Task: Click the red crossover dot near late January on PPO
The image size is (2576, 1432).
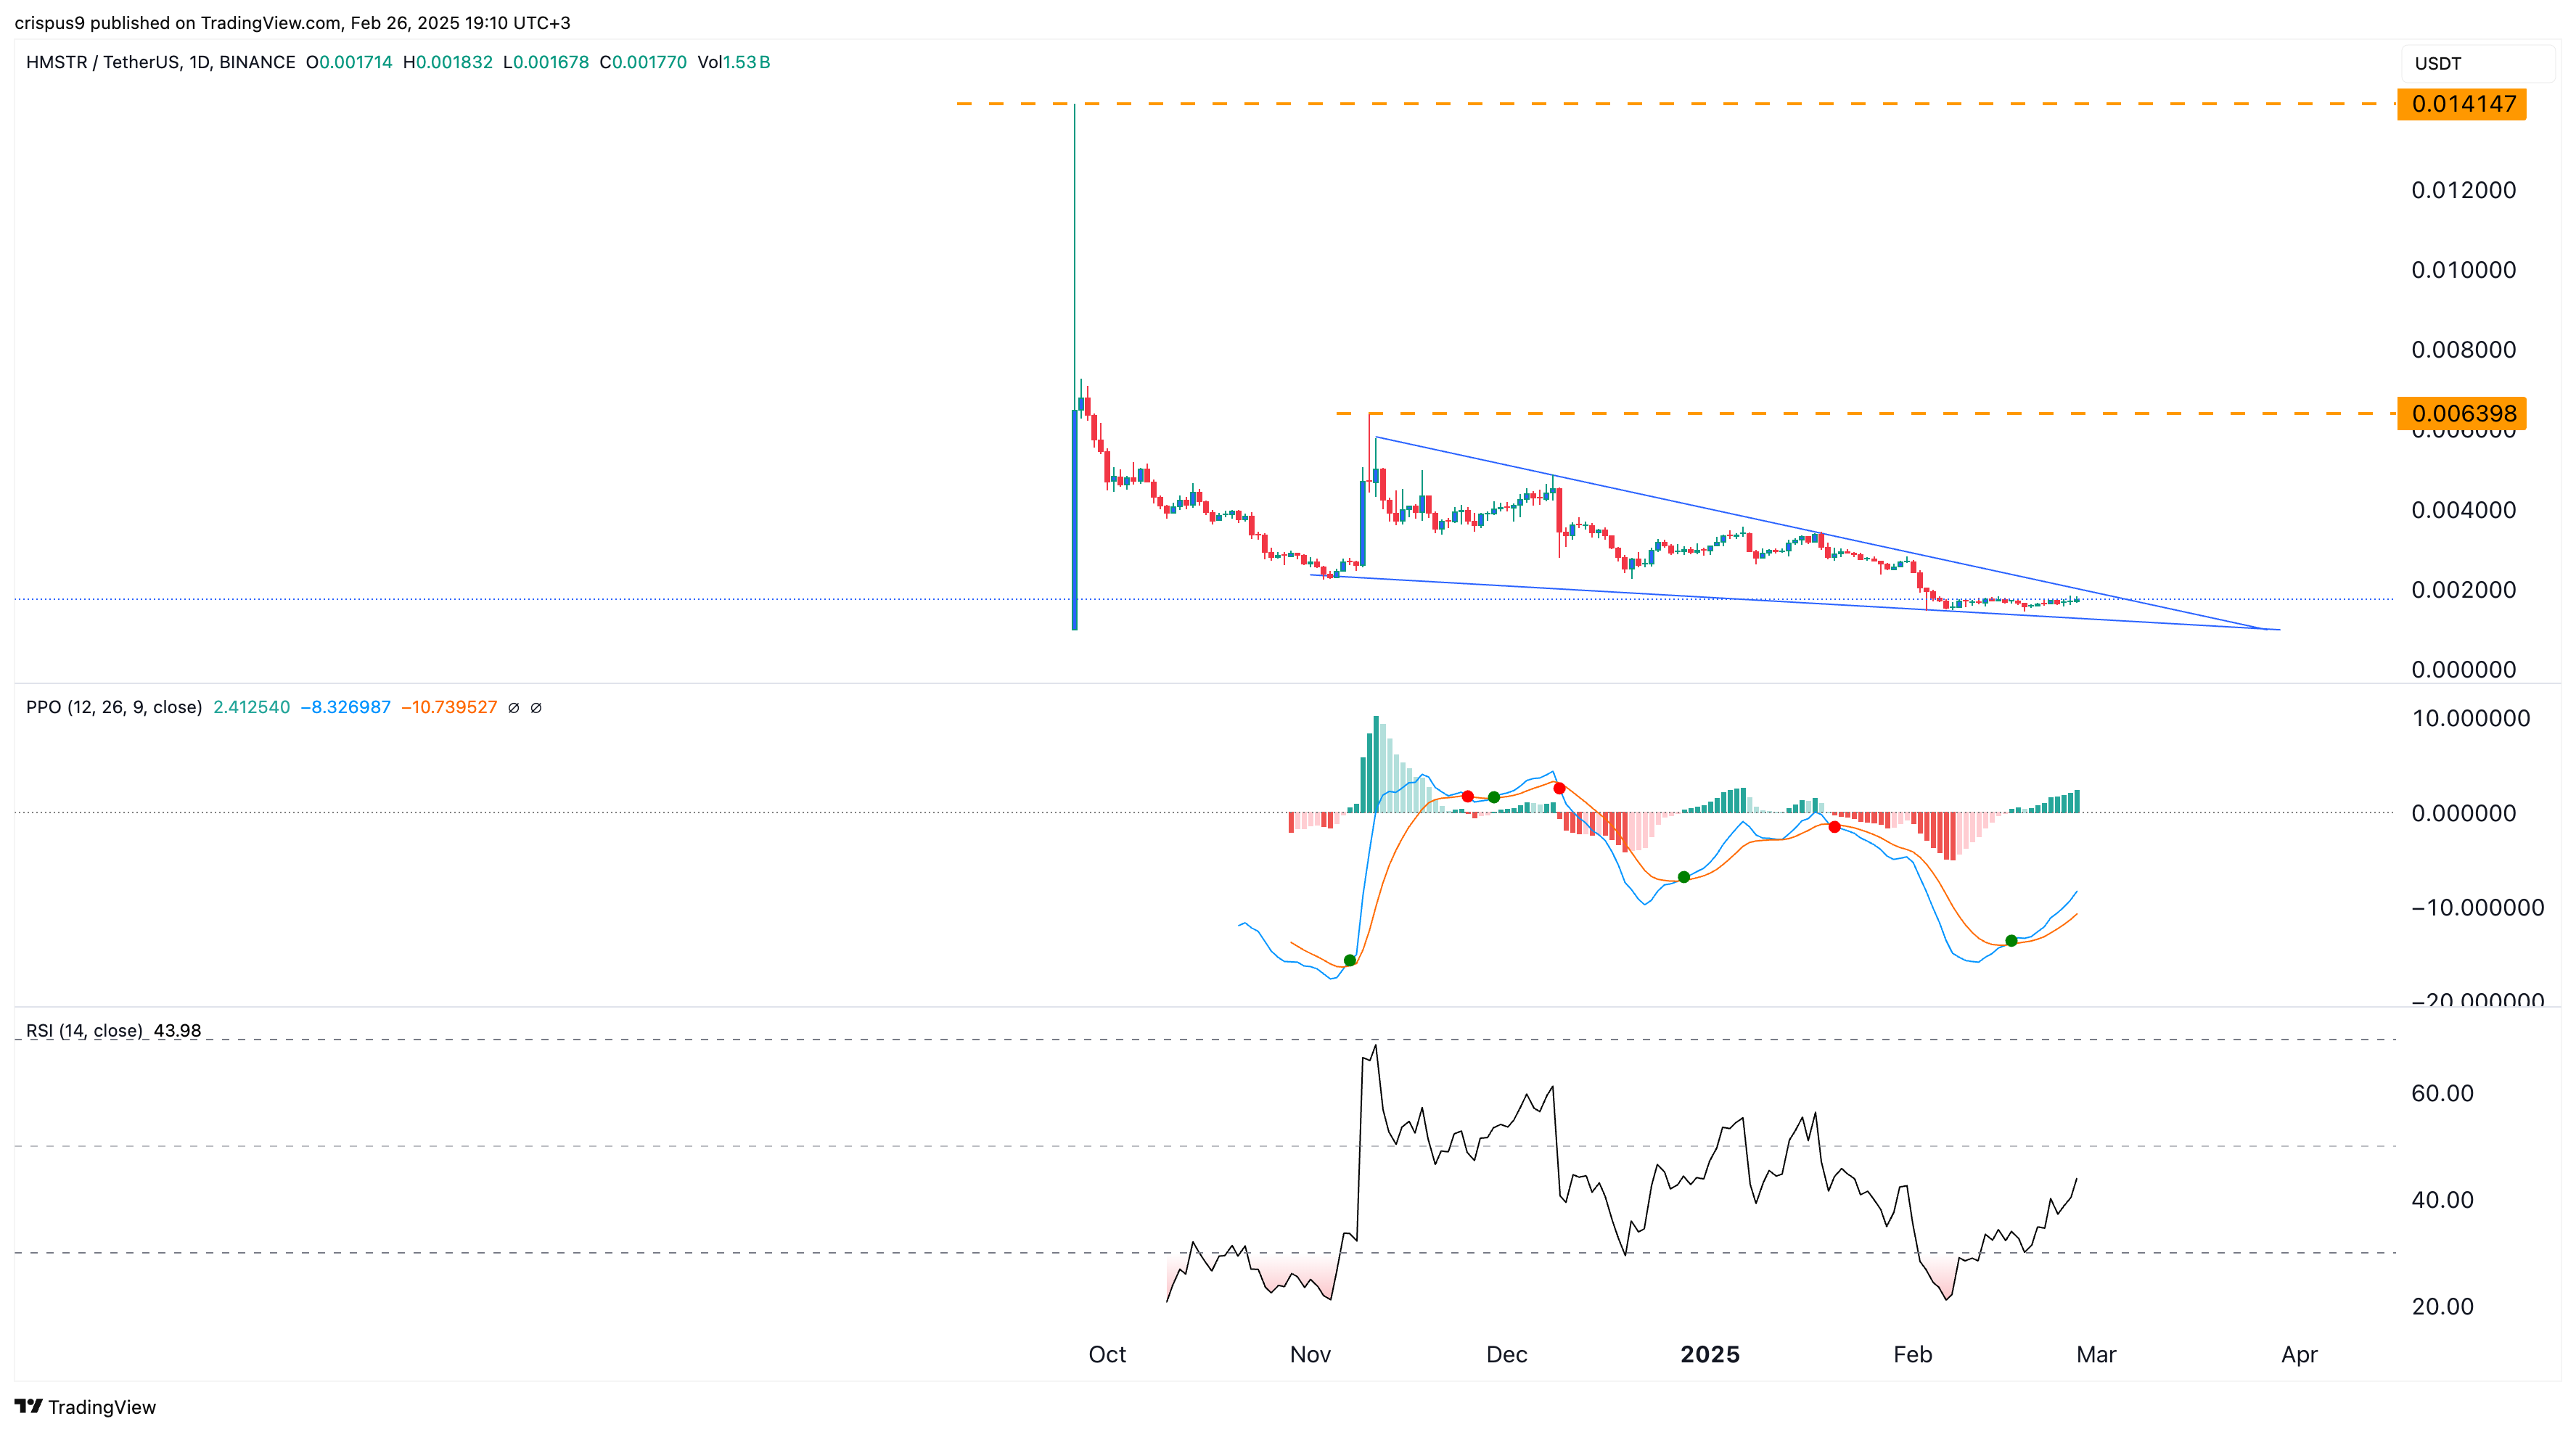Action: tap(1834, 827)
